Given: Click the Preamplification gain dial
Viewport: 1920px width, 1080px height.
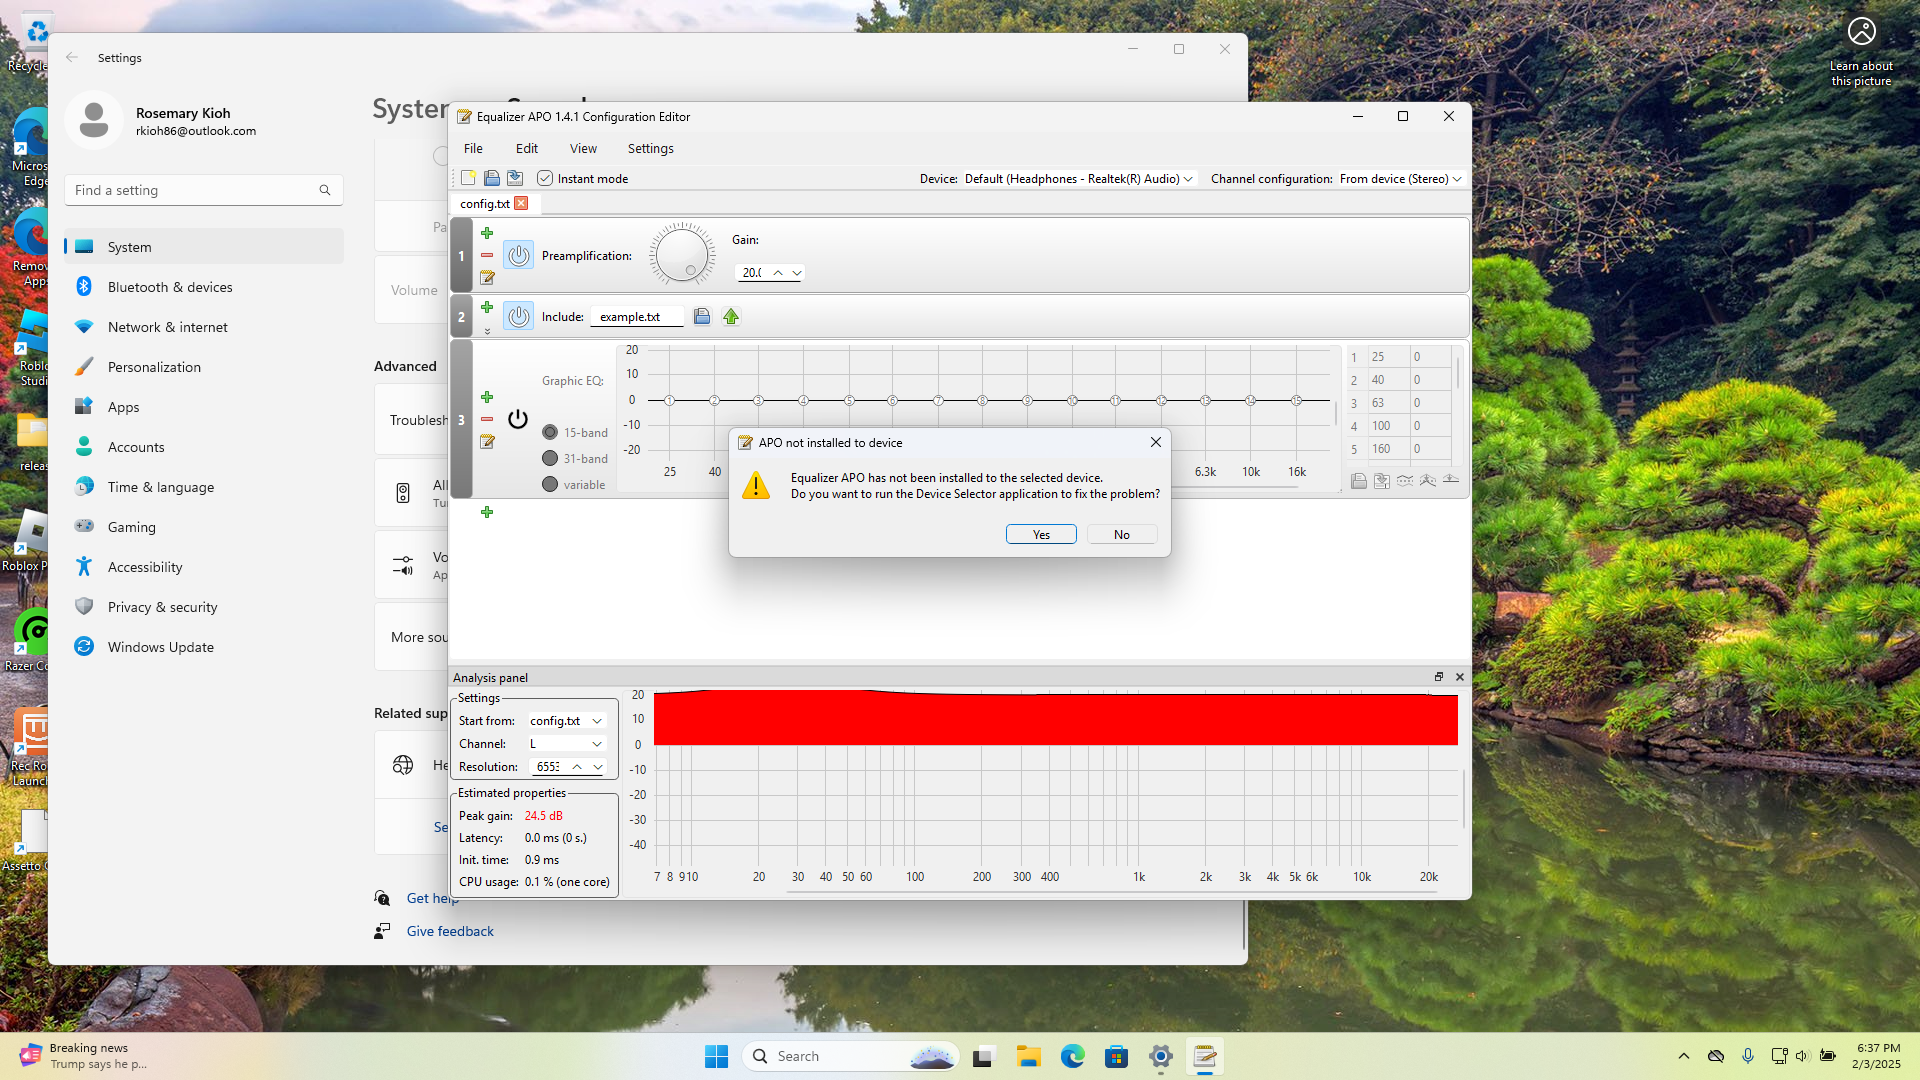Looking at the screenshot, I should (x=682, y=254).
